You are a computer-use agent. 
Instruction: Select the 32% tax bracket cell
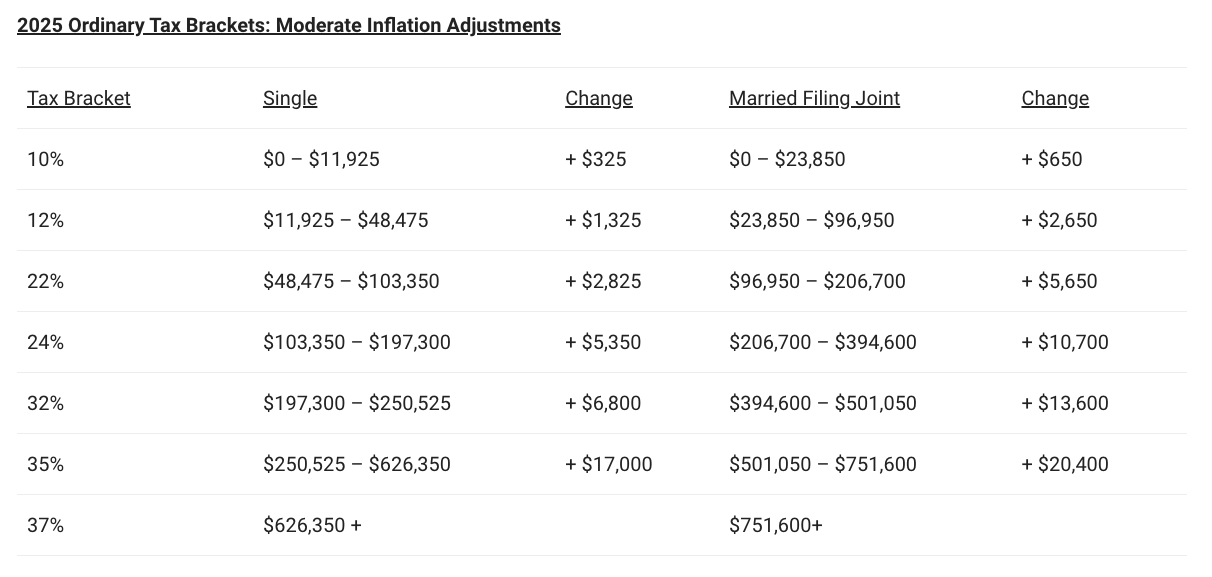pos(45,403)
